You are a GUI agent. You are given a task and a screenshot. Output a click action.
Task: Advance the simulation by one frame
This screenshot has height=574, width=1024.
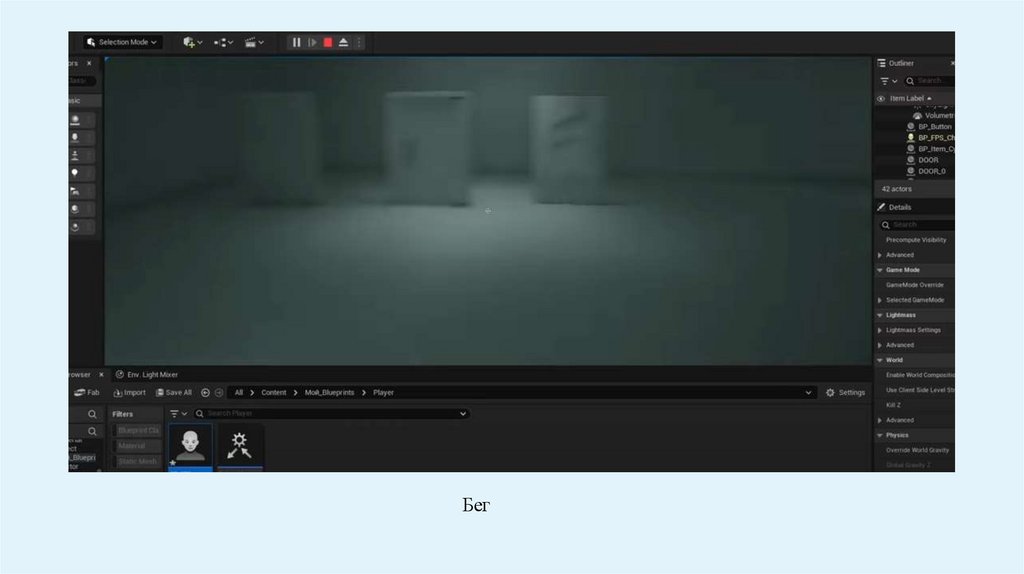(312, 42)
